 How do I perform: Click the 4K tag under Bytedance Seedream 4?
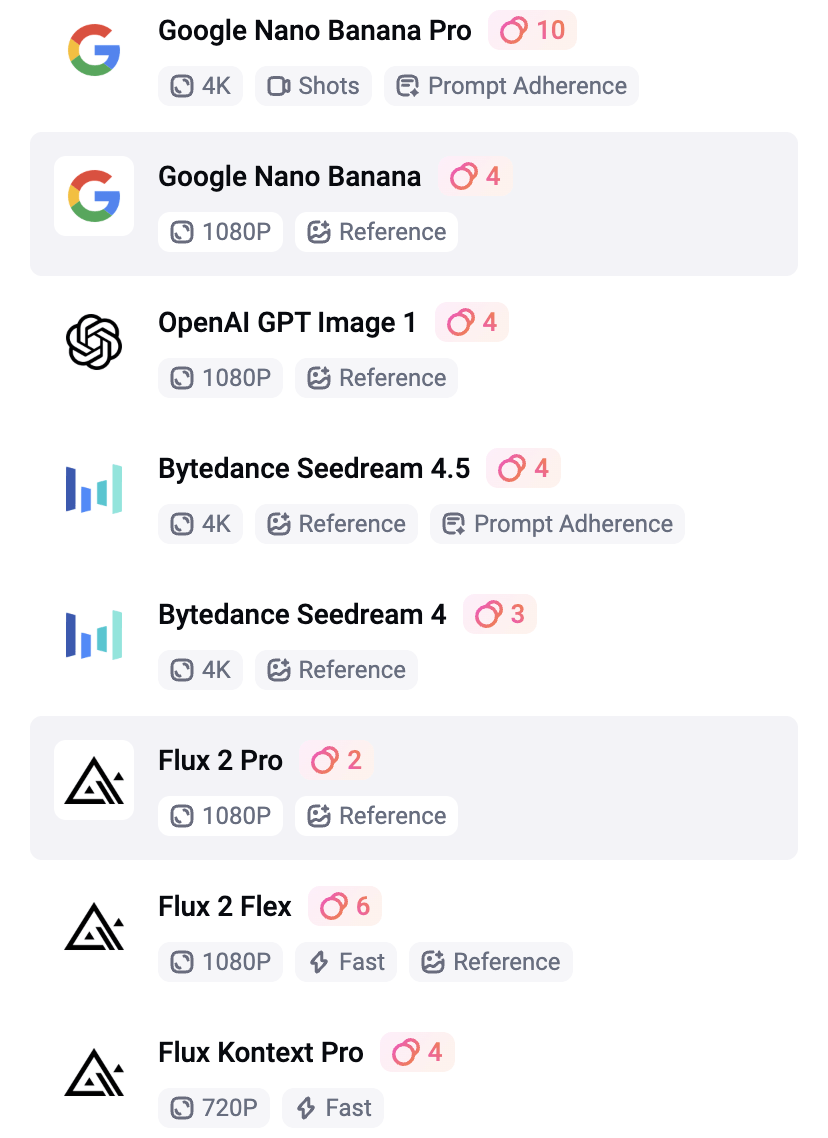coord(200,670)
